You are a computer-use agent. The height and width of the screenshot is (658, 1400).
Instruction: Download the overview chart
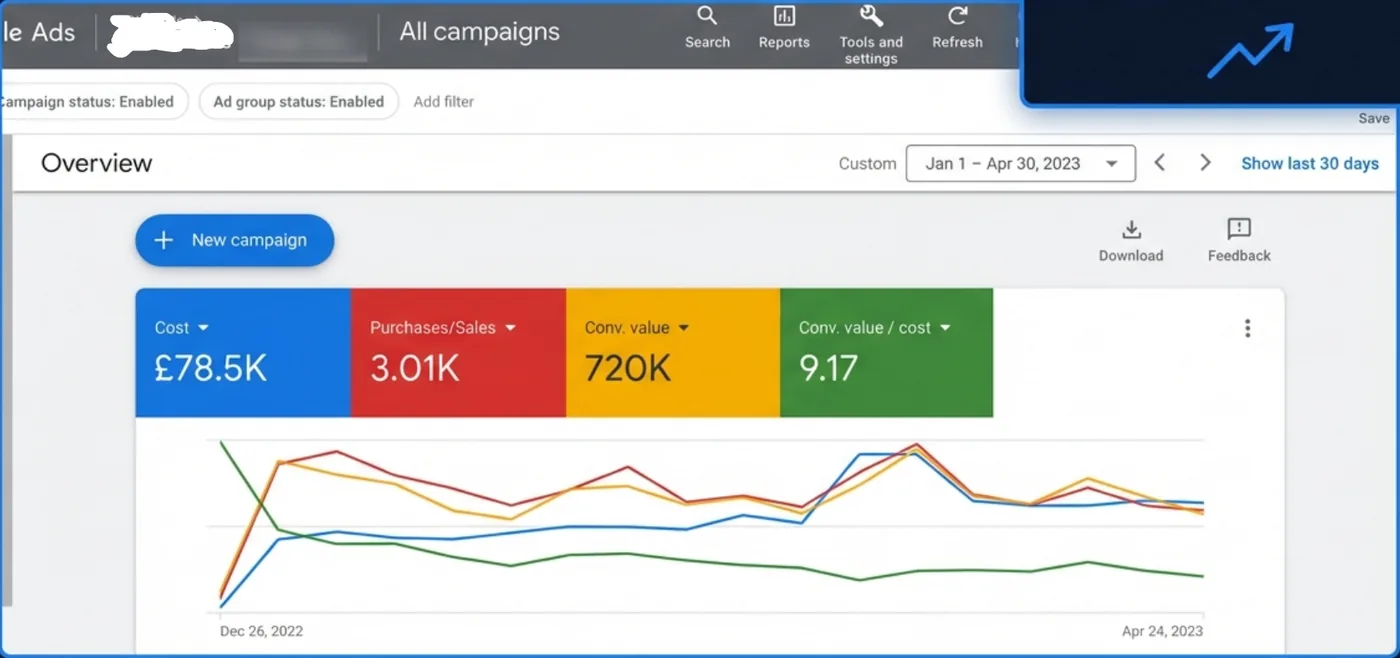1131,241
